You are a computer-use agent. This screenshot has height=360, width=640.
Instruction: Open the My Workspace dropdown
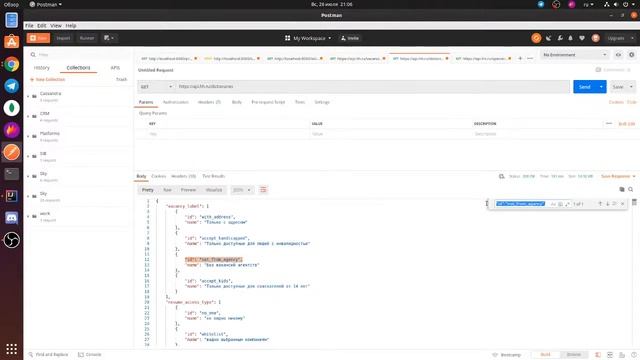308,38
